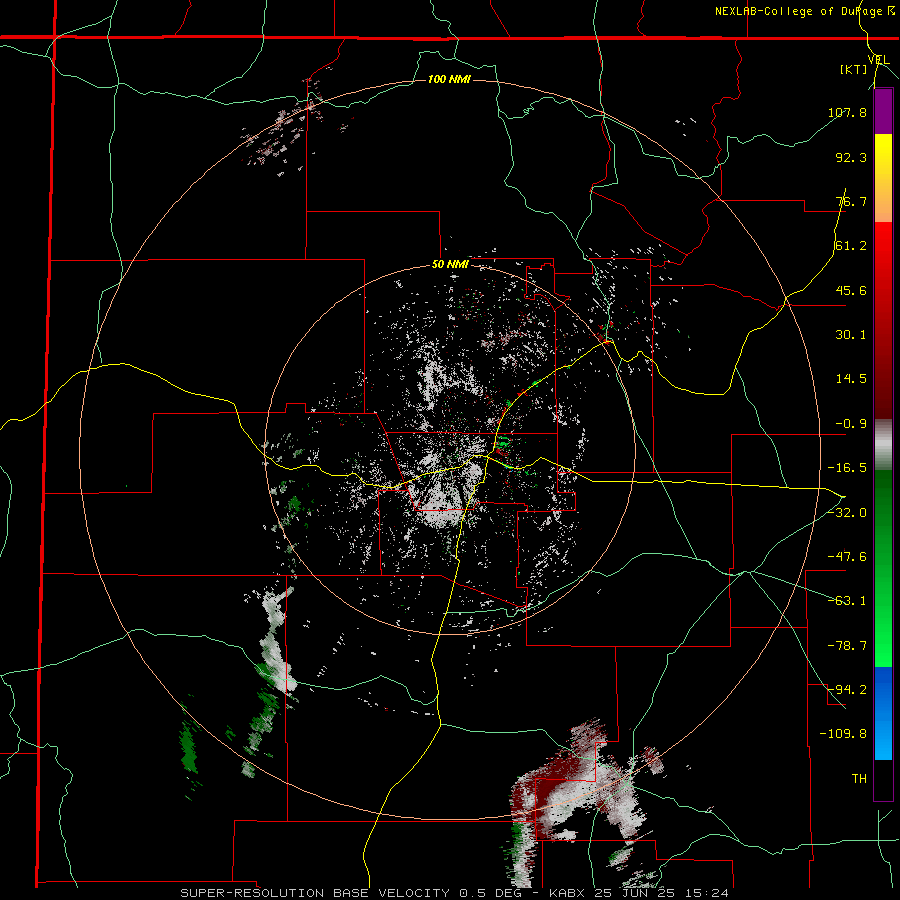This screenshot has width=900, height=900.
Task: Click the 14.5 velocity scale value
Action: (x=851, y=379)
